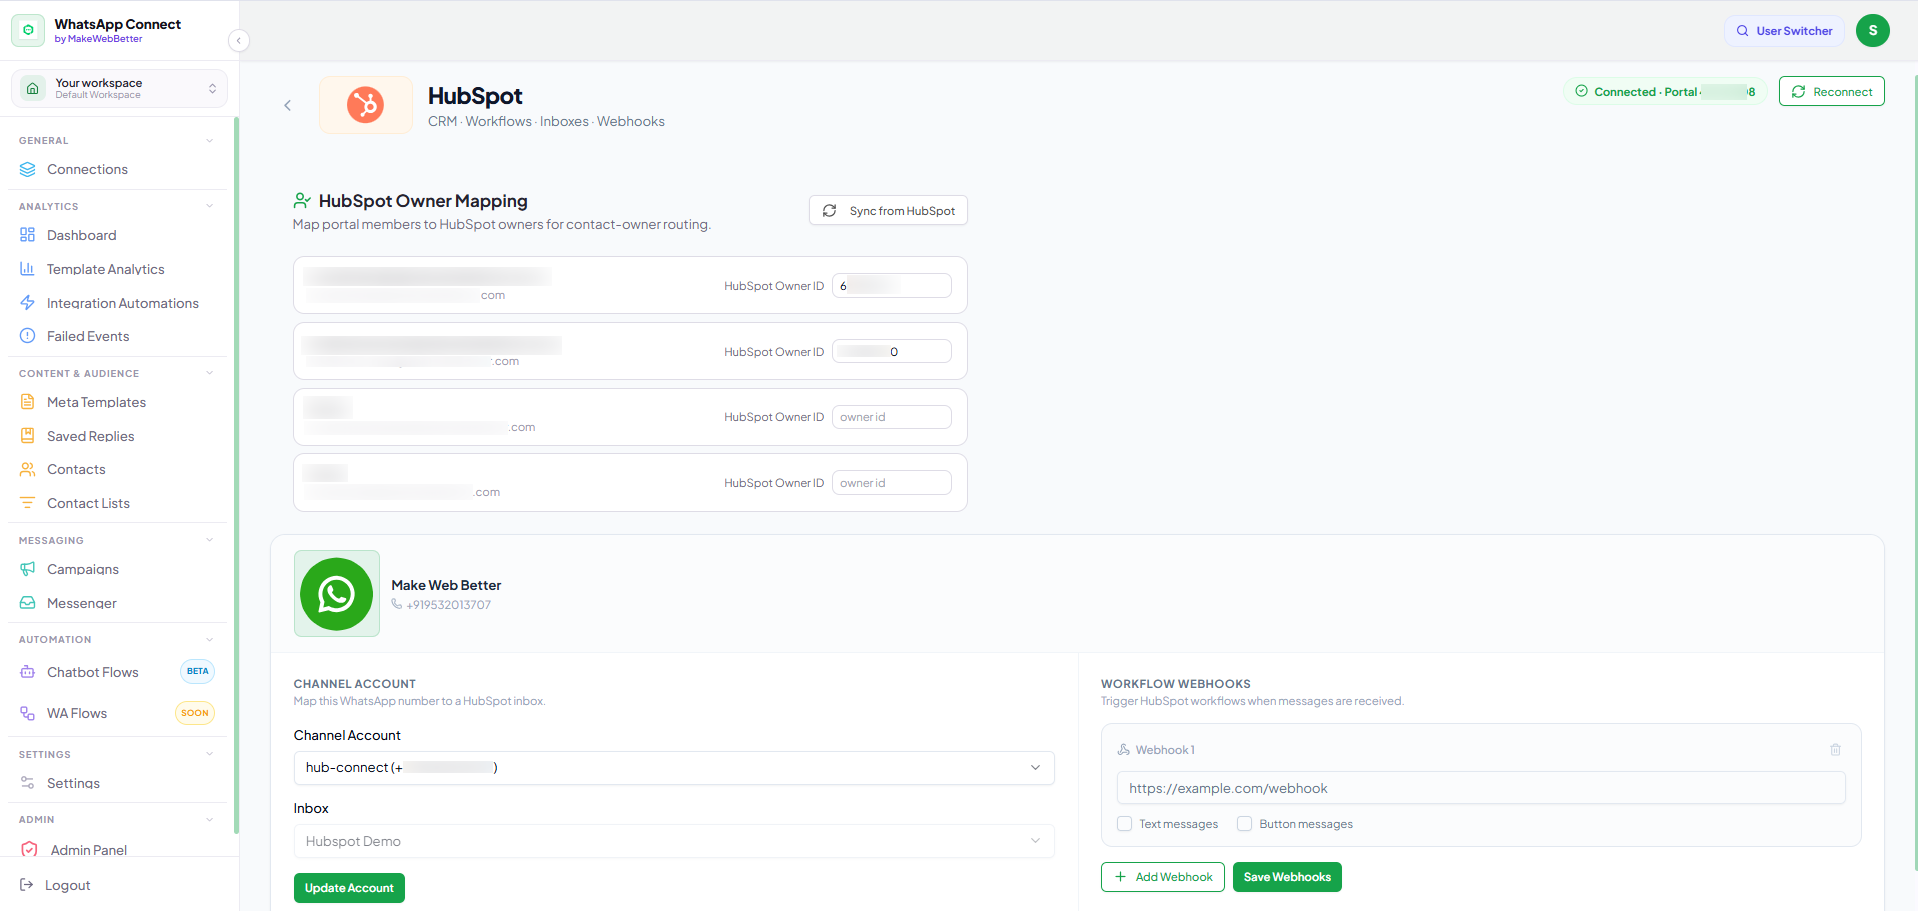Collapse the ADMIN section
The width and height of the screenshot is (1918, 911).
[x=209, y=819]
